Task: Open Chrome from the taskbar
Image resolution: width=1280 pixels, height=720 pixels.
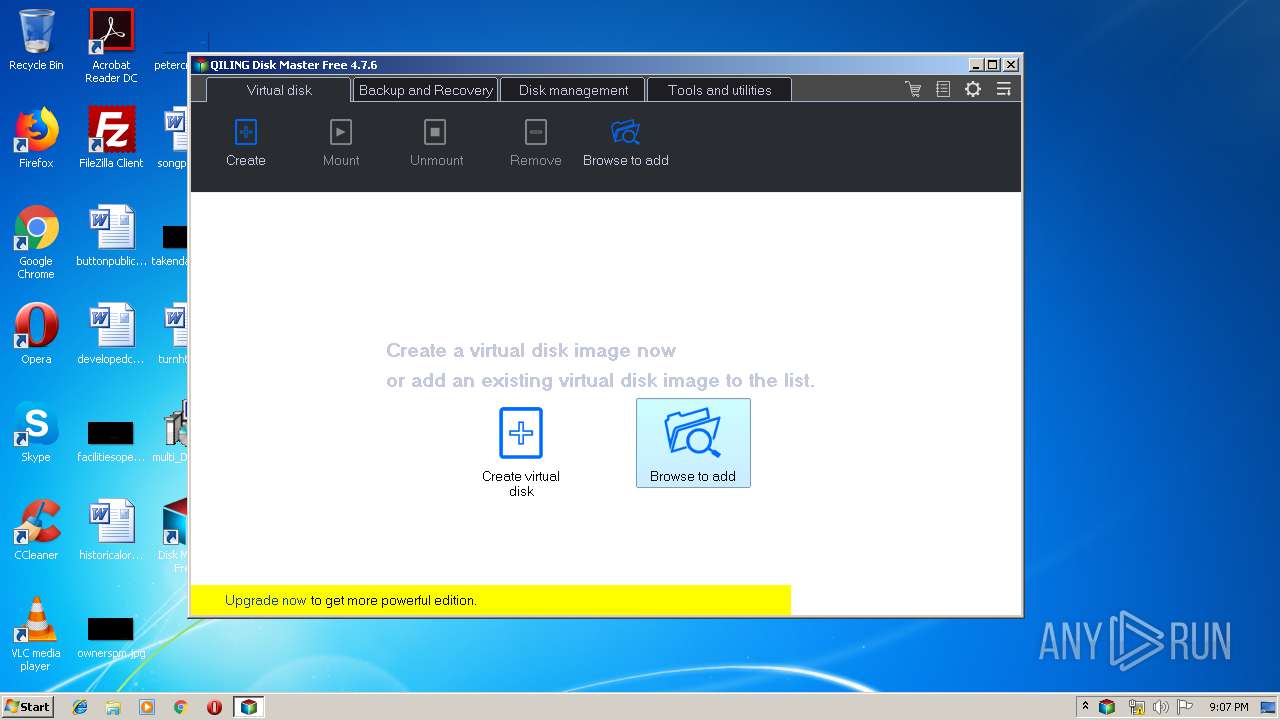Action: [181, 707]
